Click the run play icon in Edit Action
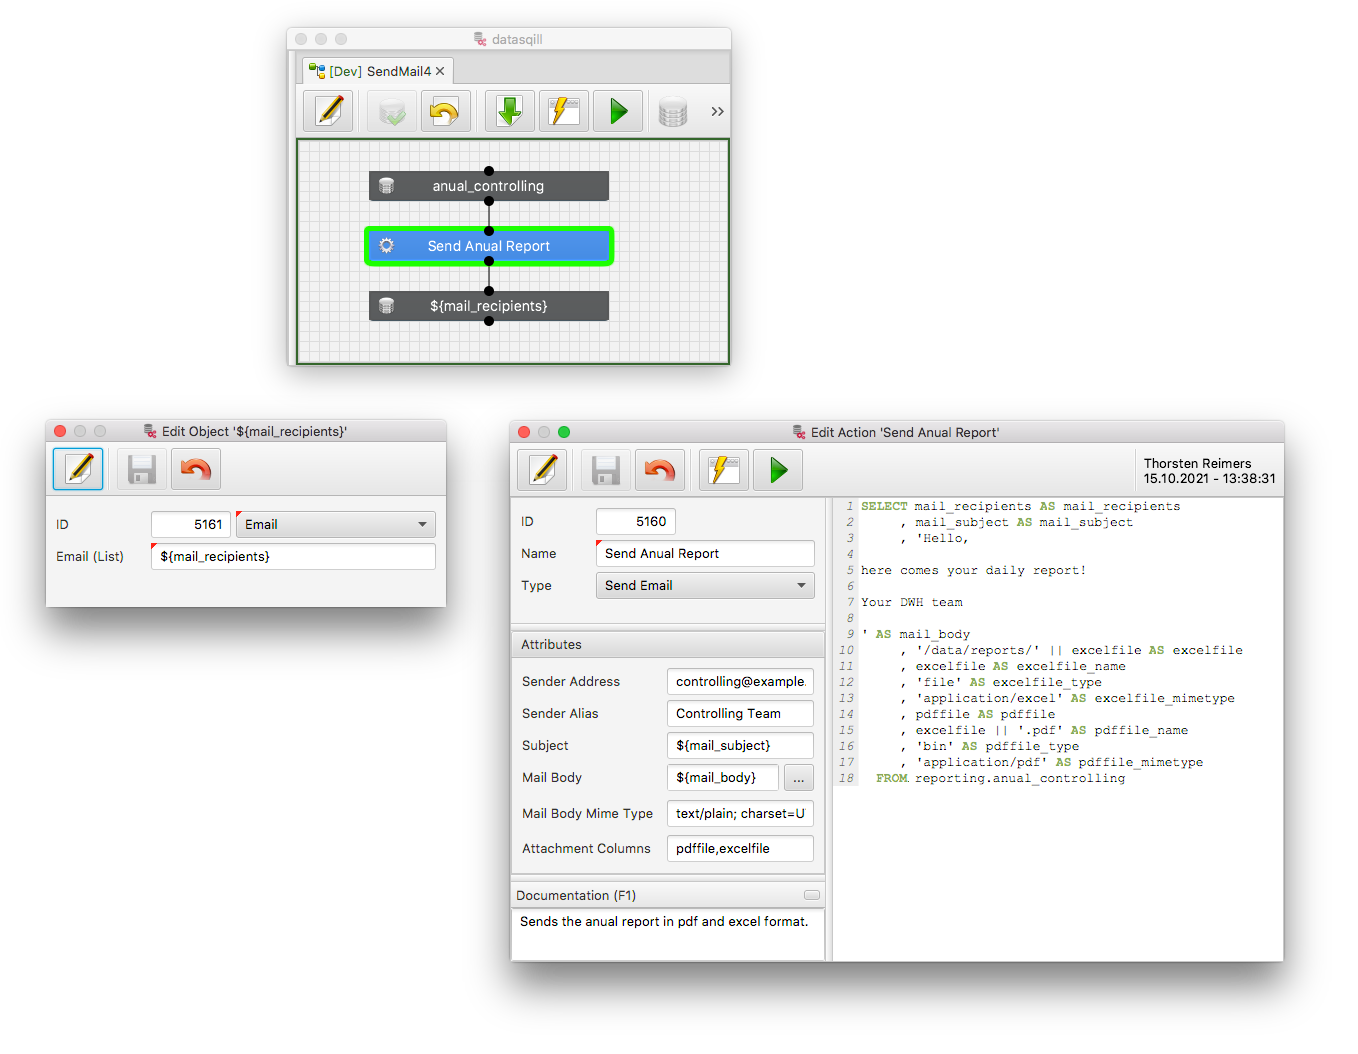Viewport: 1358px width, 1054px height. [778, 470]
